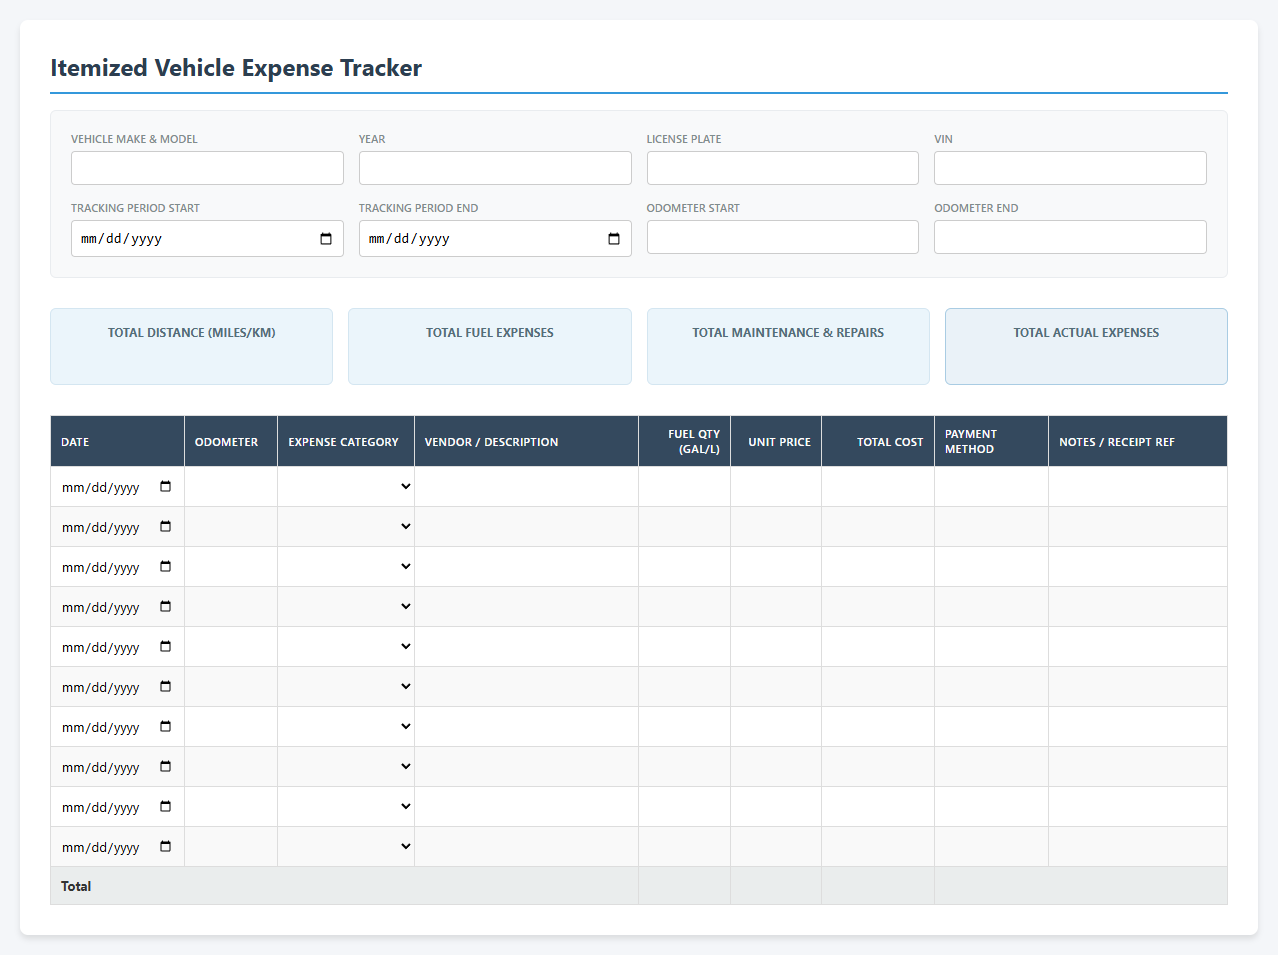The image size is (1278, 955).
Task: Click tenth row Notes / Receipt Ref cell
Action: [x=1138, y=847]
